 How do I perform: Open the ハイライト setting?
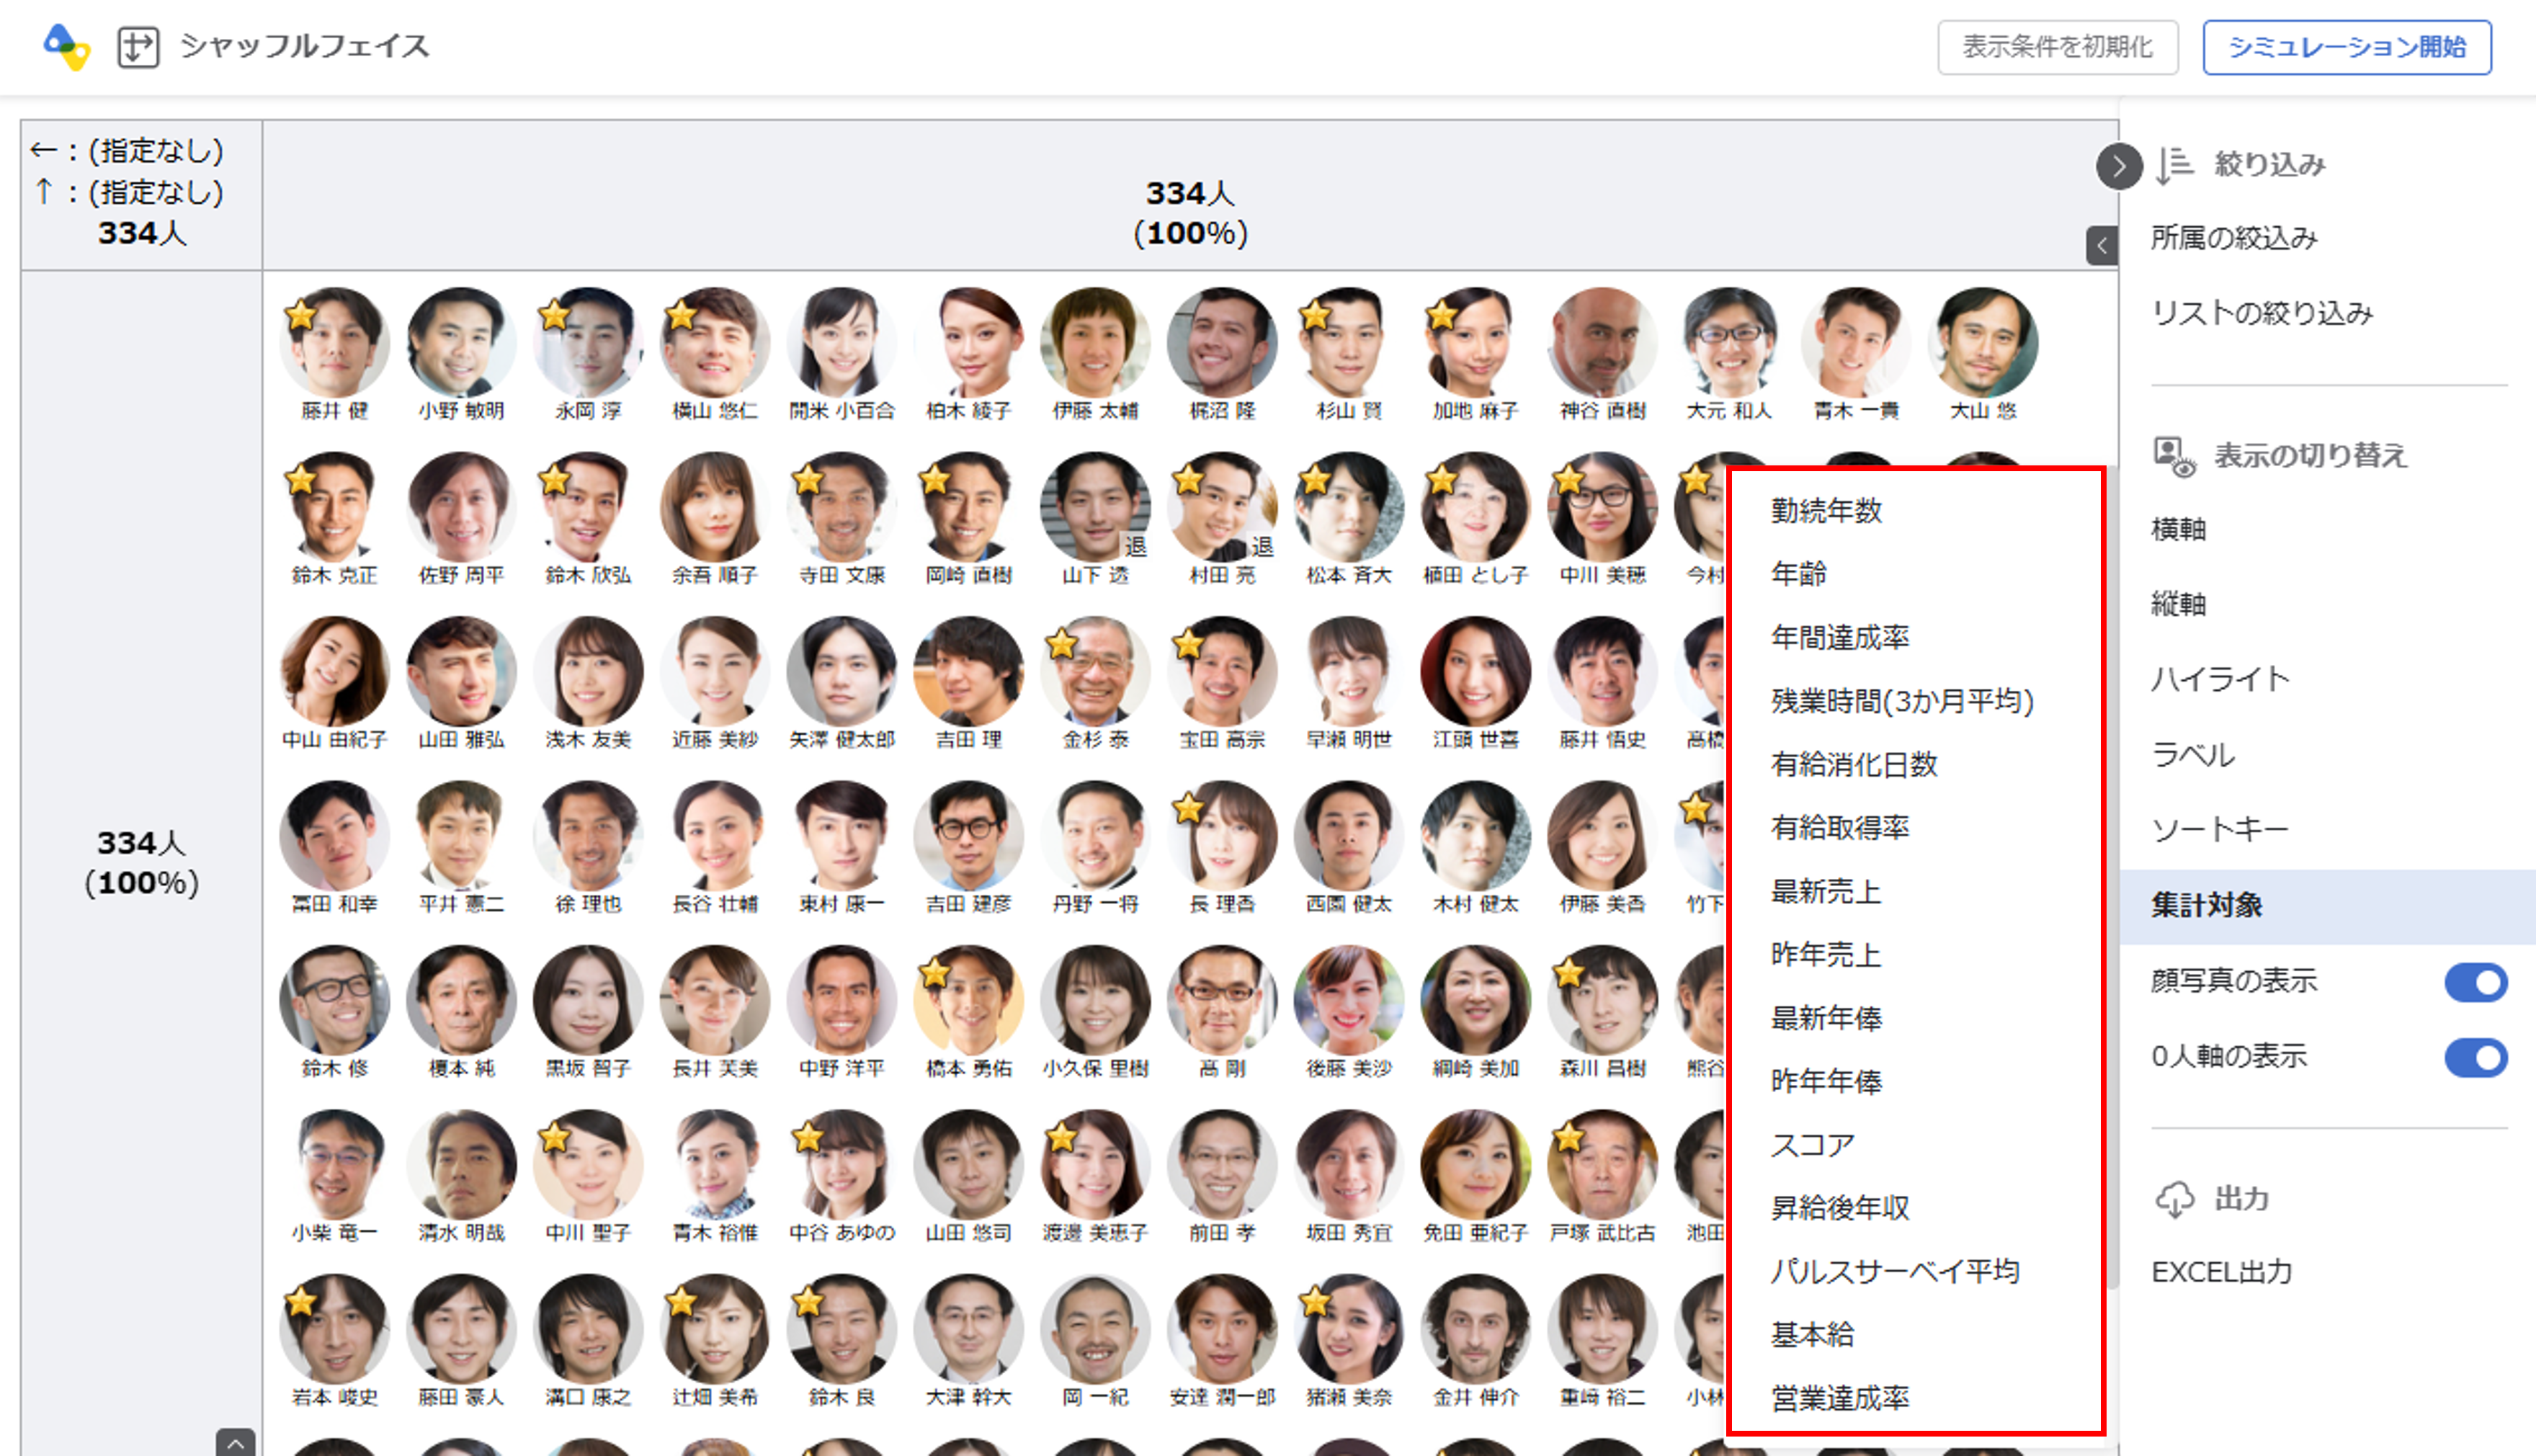[2220, 679]
